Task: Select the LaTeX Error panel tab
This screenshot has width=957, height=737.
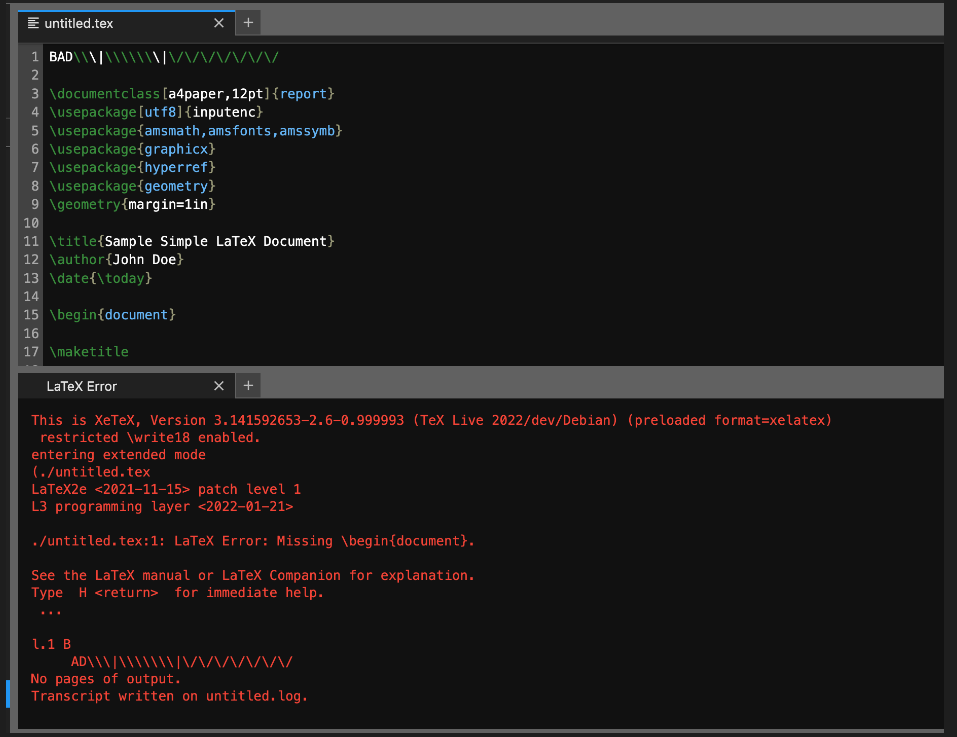Action: (126, 386)
